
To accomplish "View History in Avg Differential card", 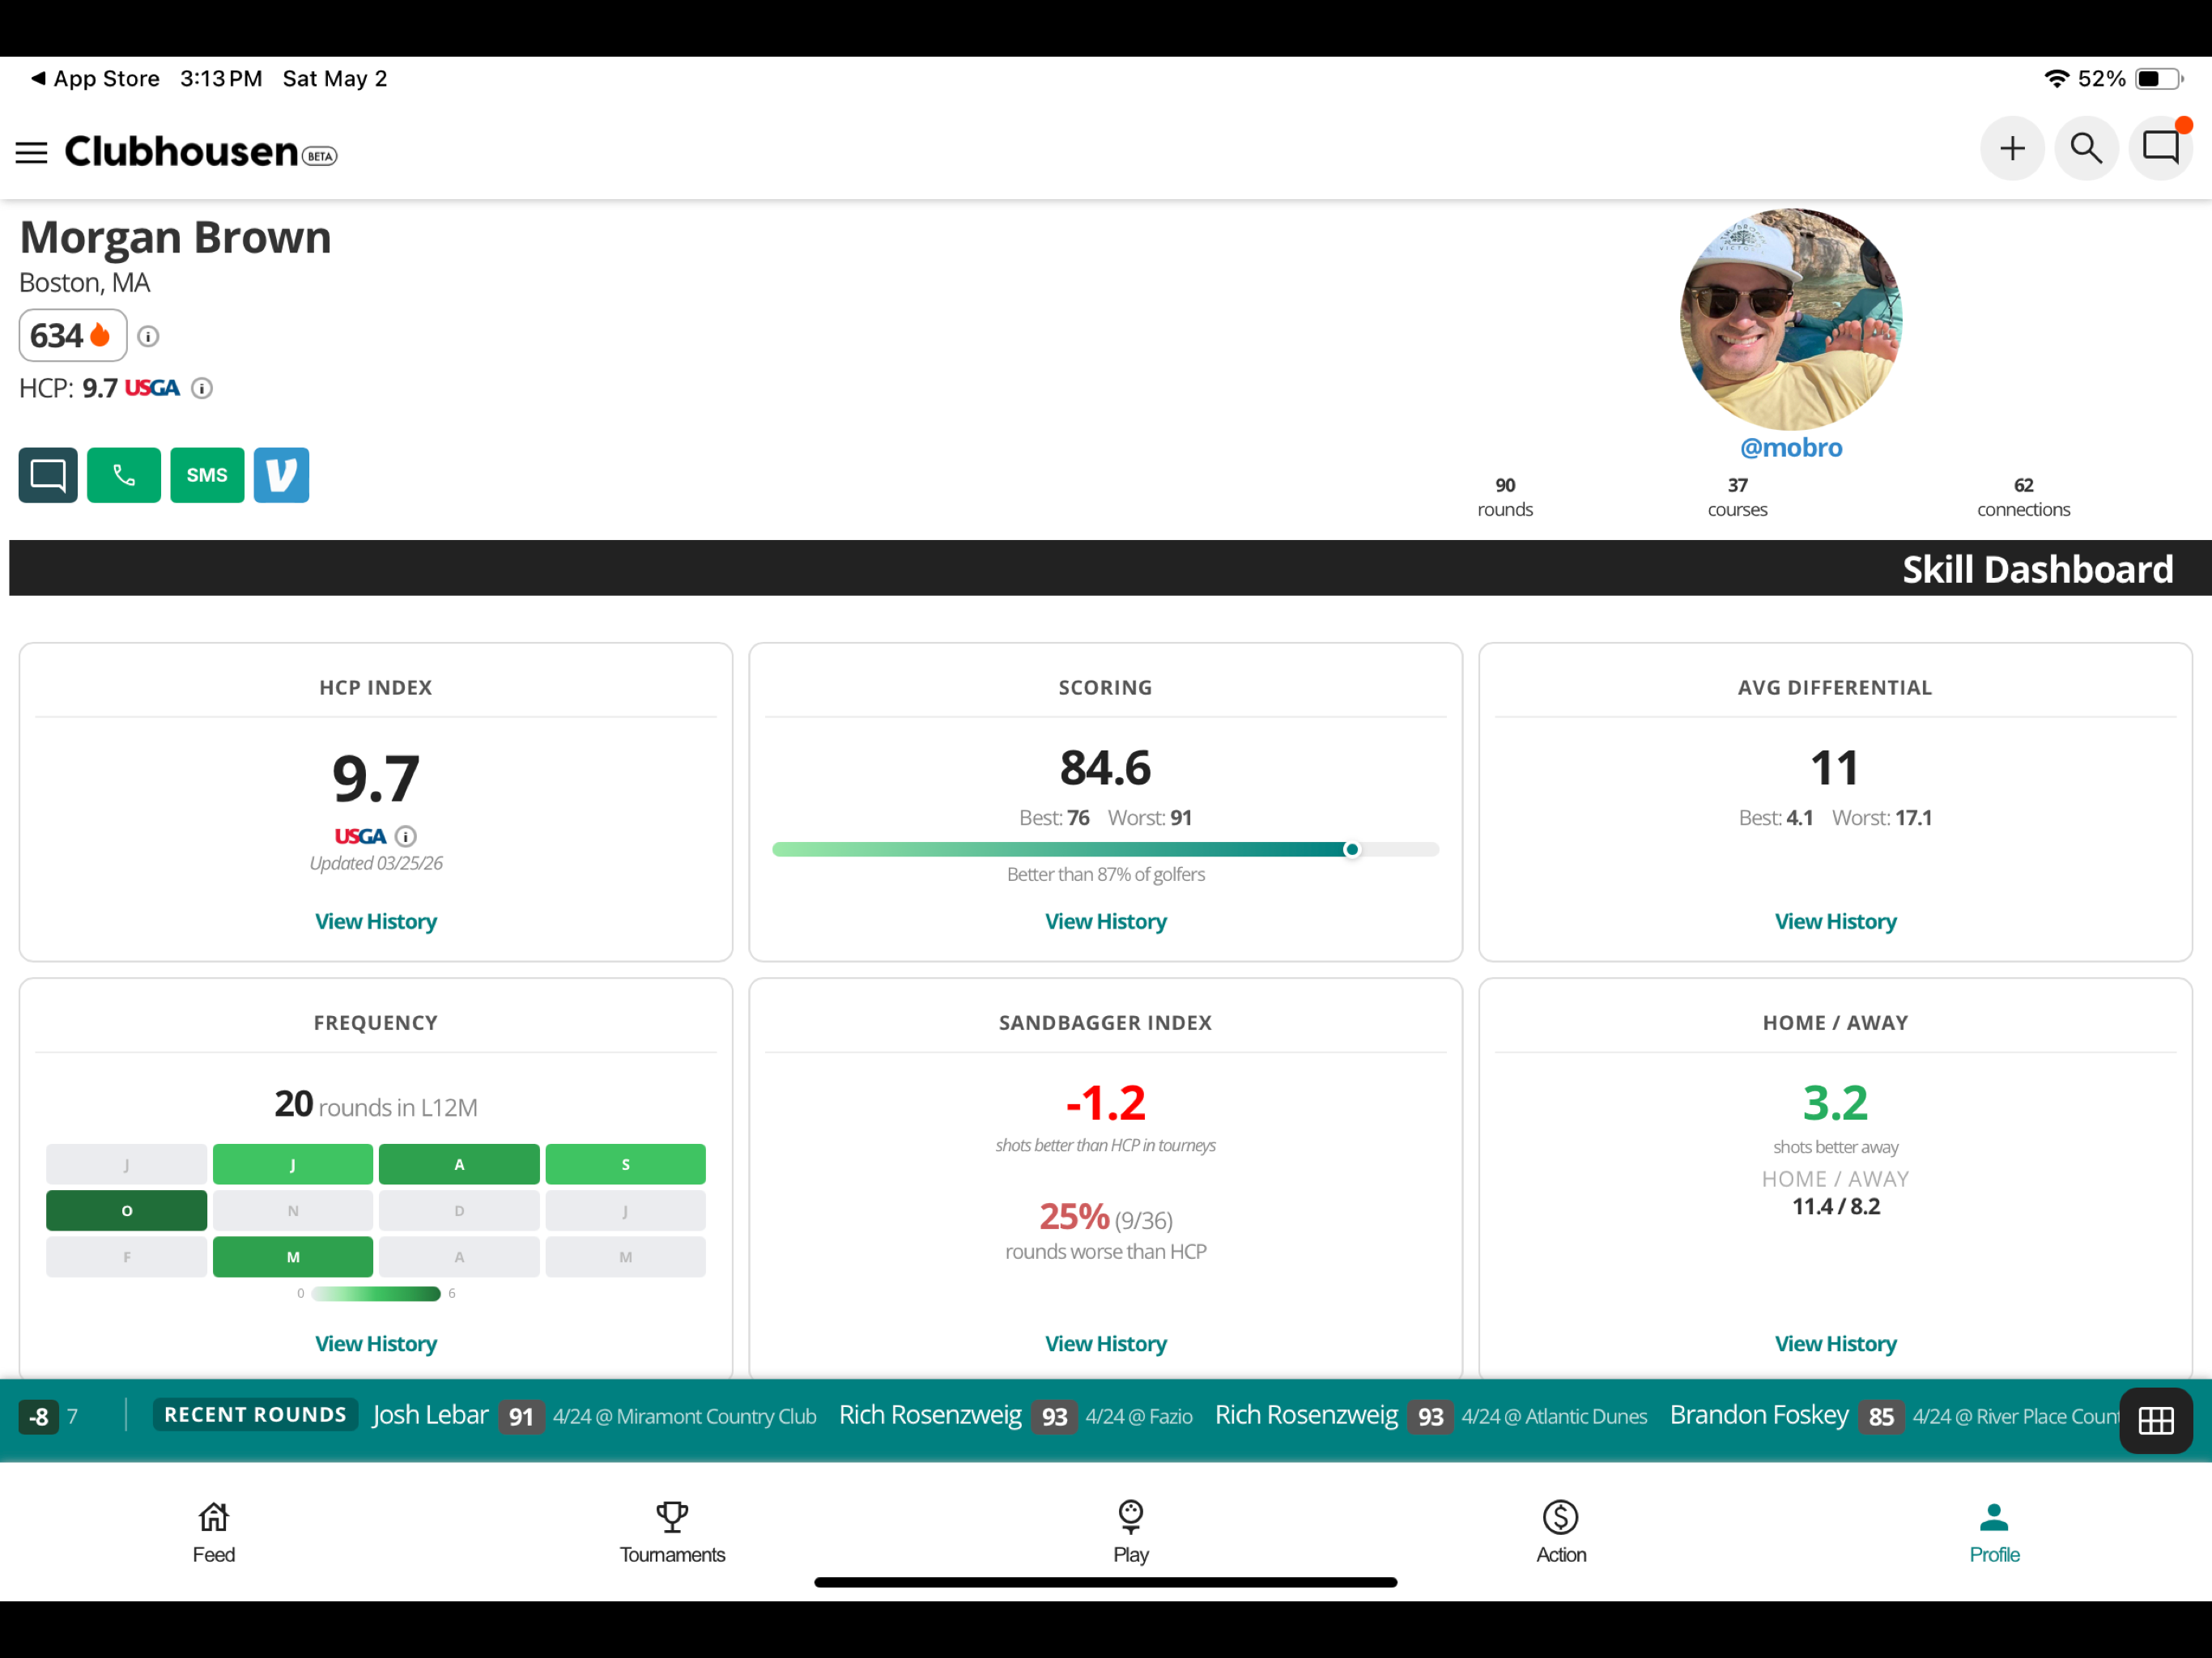I will point(1835,921).
